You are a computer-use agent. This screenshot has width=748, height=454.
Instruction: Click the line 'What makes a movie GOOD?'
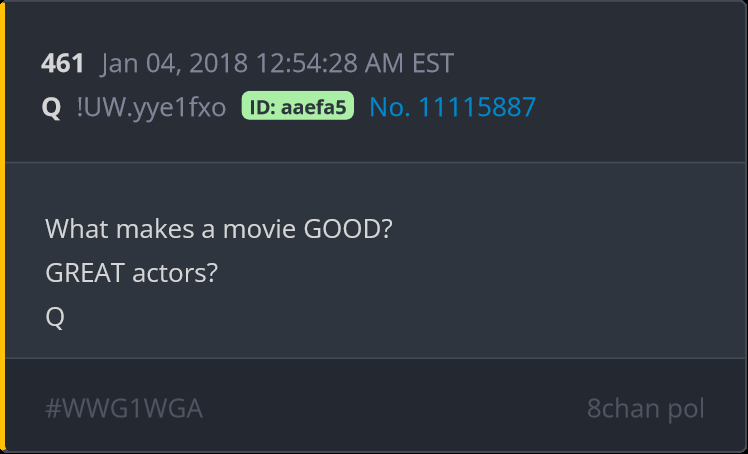coord(219,229)
